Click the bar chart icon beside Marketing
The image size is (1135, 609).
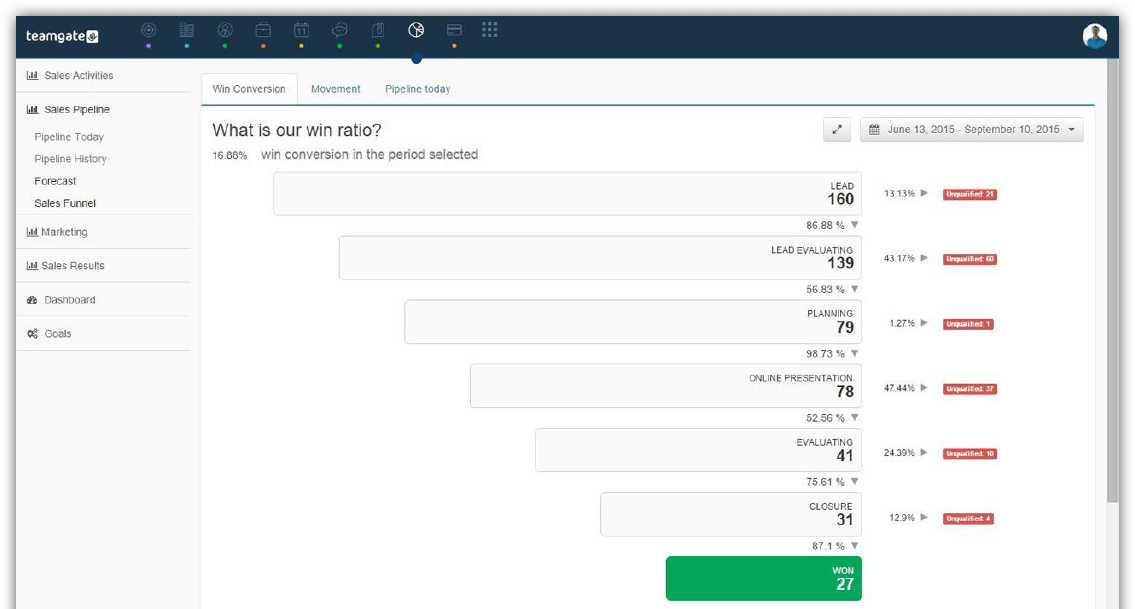(32, 232)
